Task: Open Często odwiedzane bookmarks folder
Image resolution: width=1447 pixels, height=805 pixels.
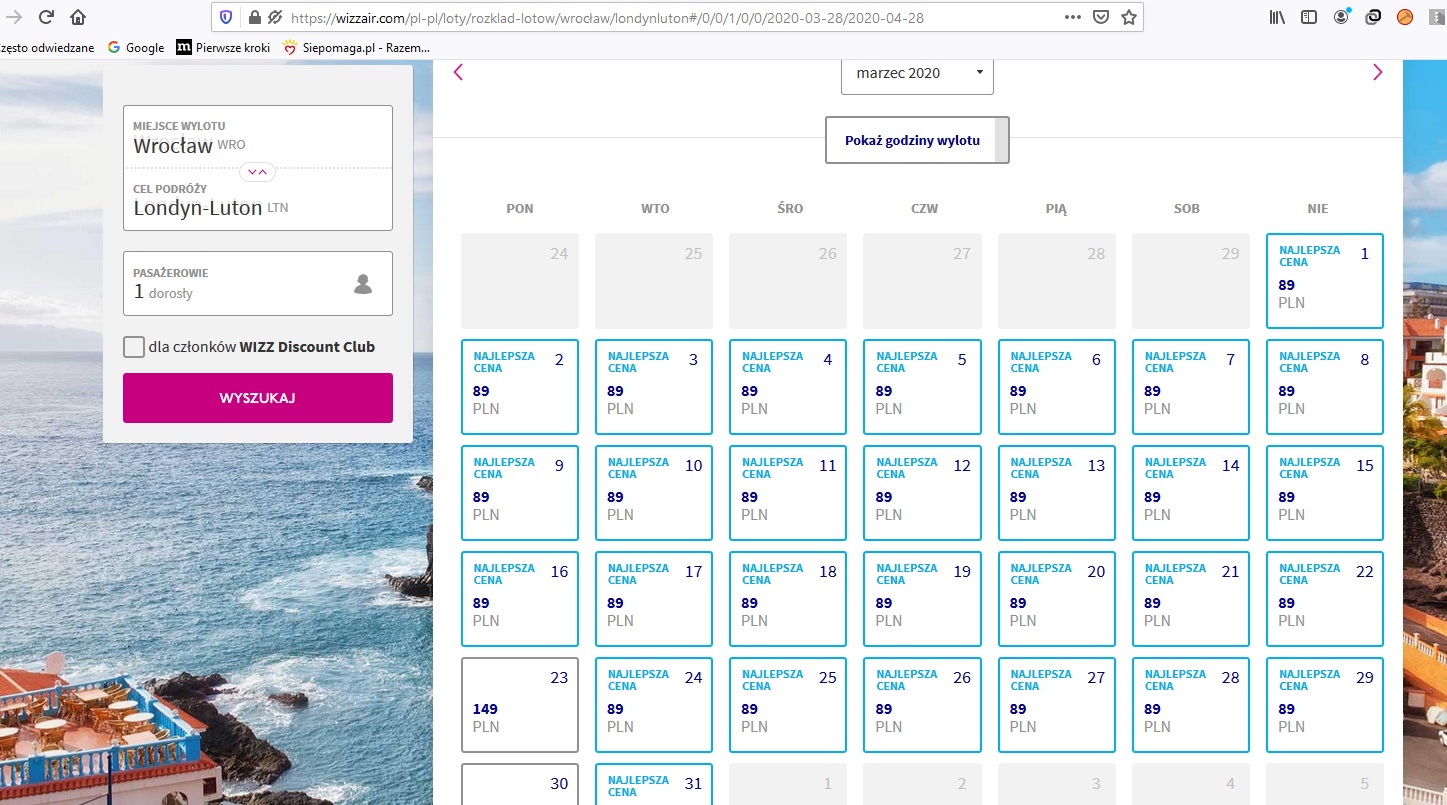Action: [47, 47]
